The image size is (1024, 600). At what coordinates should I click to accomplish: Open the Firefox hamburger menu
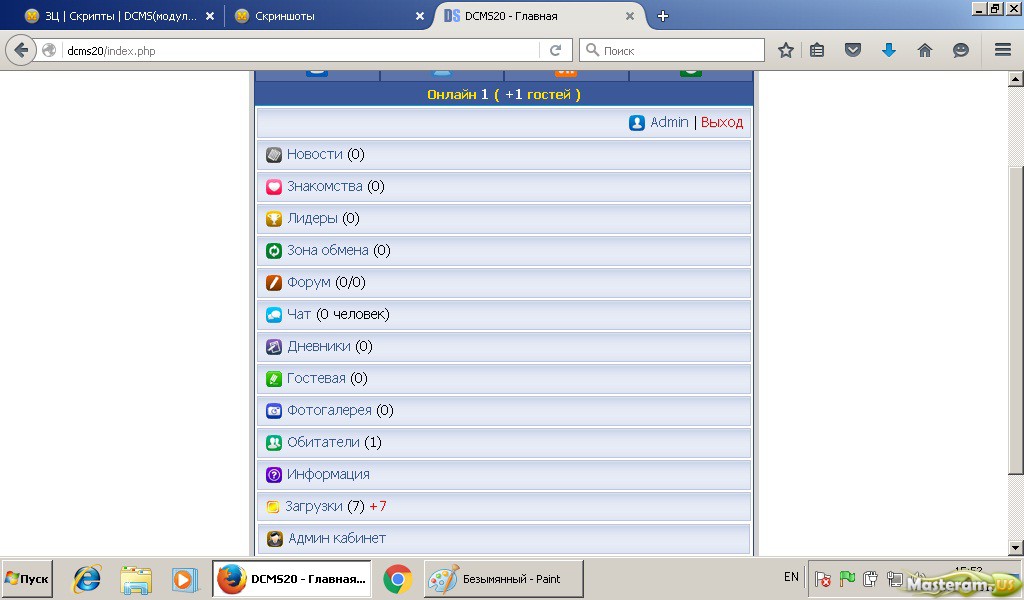click(x=1003, y=50)
